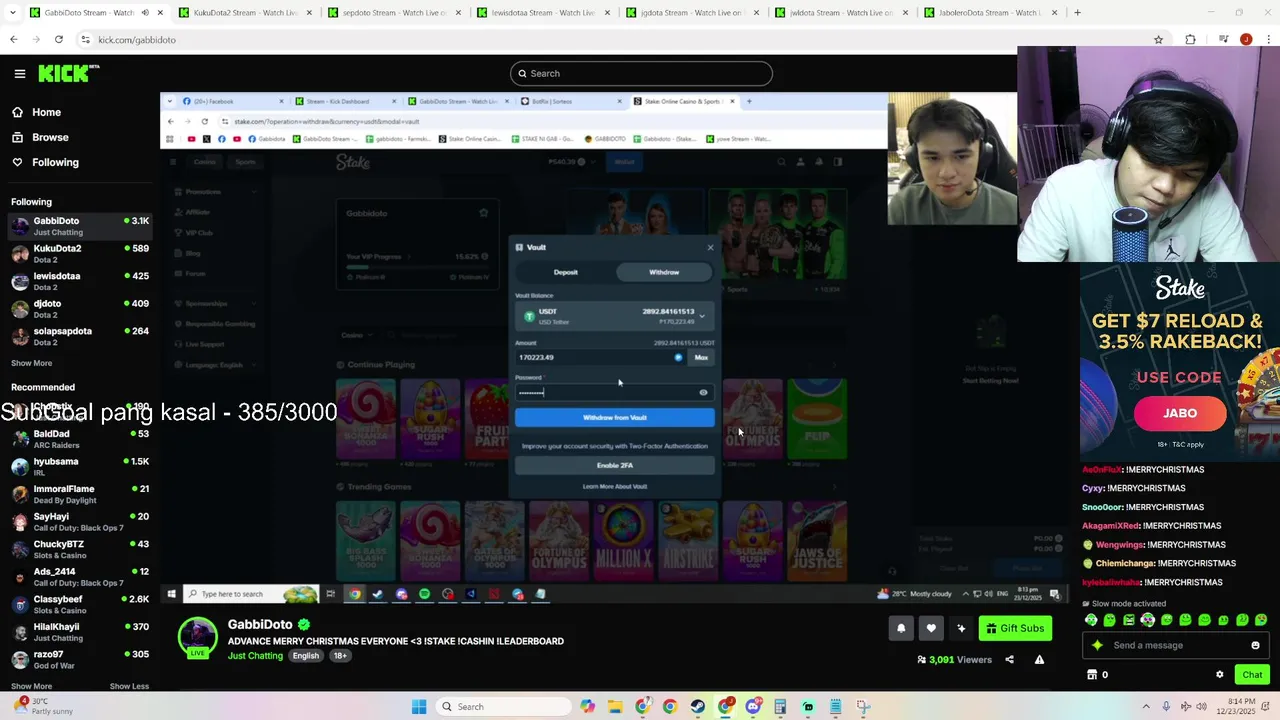The height and width of the screenshot is (720, 1280).
Task: Open ChuckyBTC recommended channel
Action: [80, 549]
